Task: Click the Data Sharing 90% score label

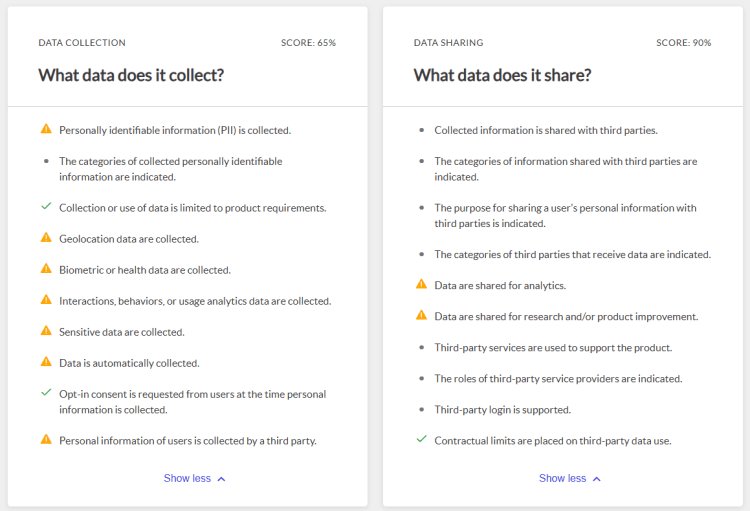Action: pos(683,43)
